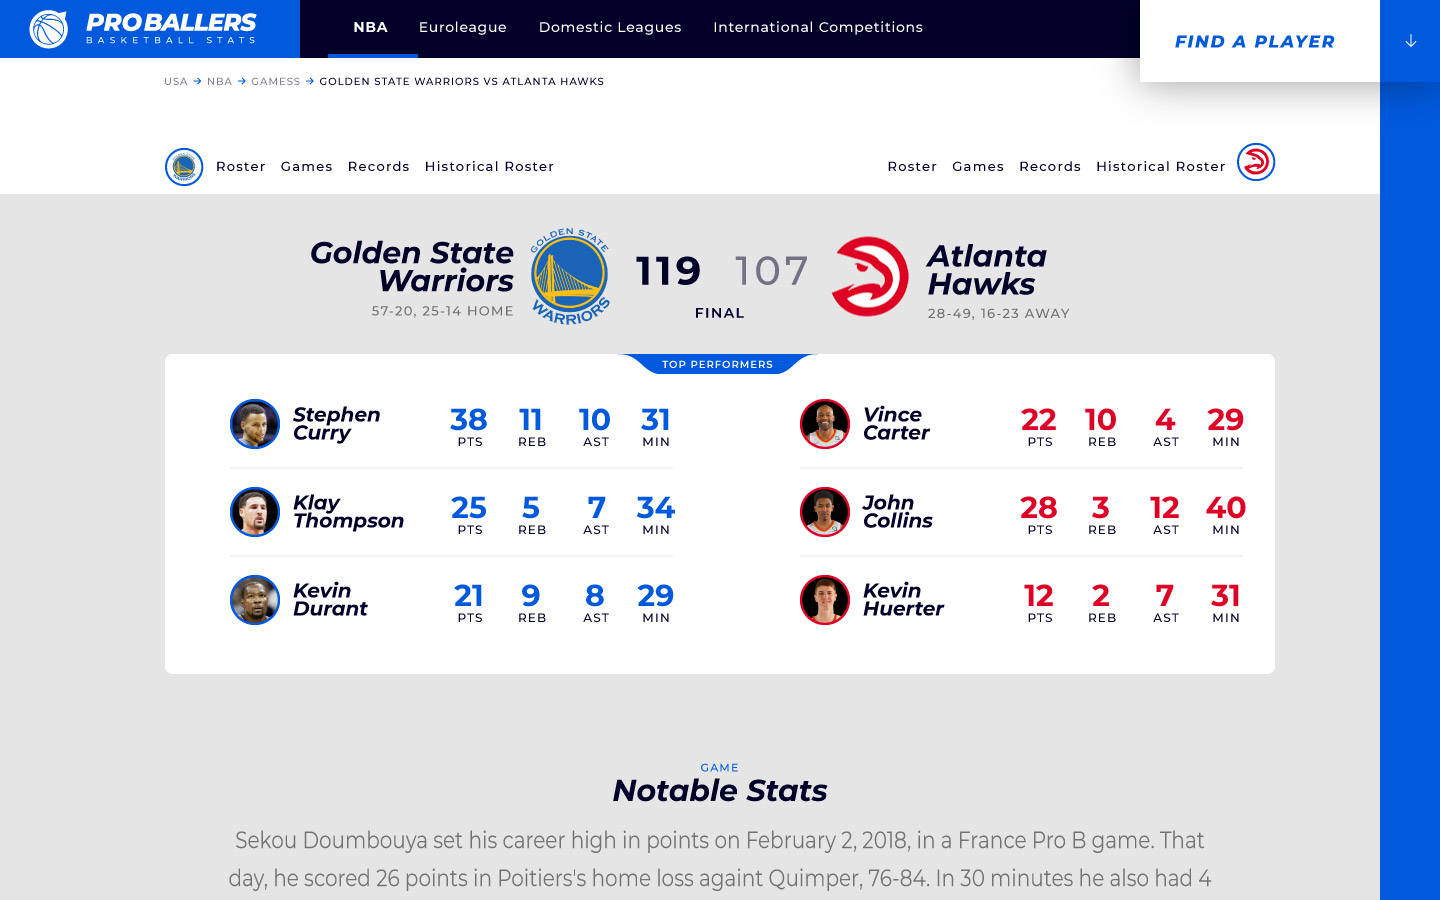
Task: Click the large Golden State Warriors logo
Action: [569, 276]
